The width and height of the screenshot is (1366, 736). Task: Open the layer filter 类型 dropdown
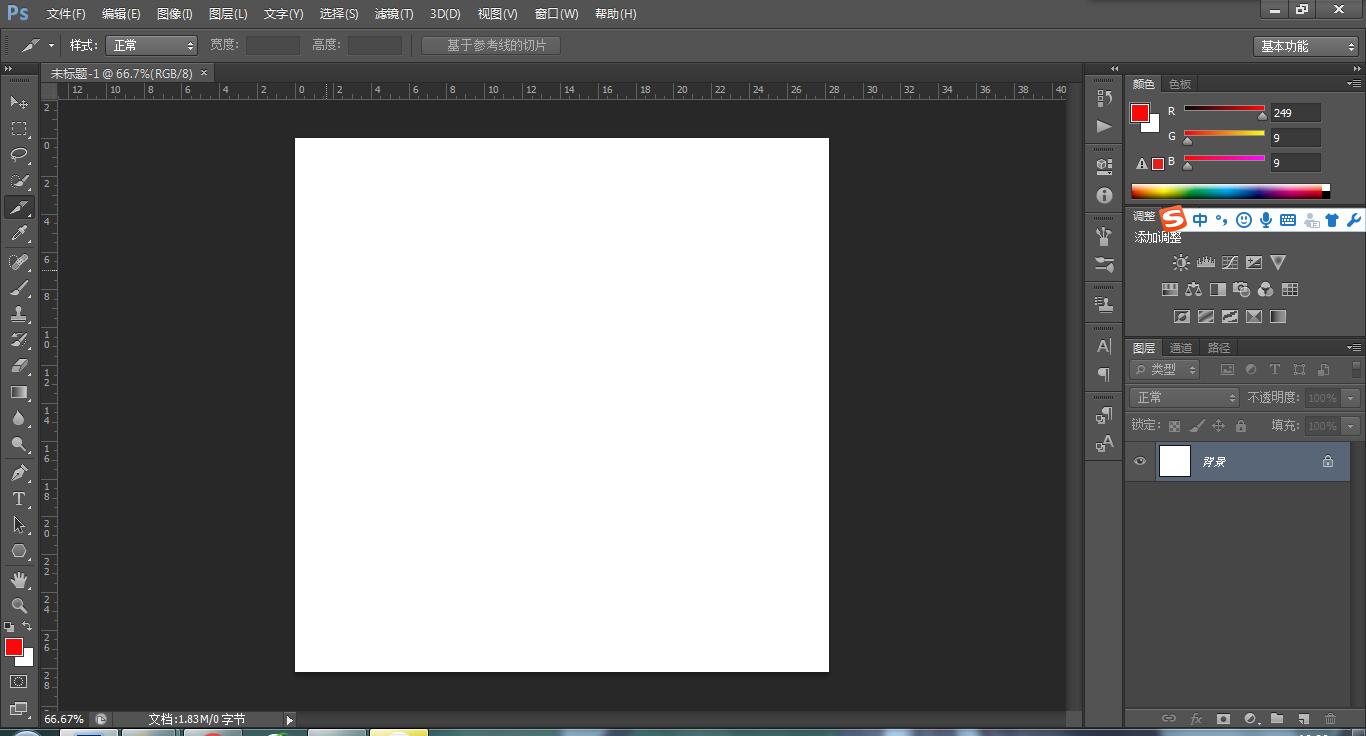tap(1165, 370)
